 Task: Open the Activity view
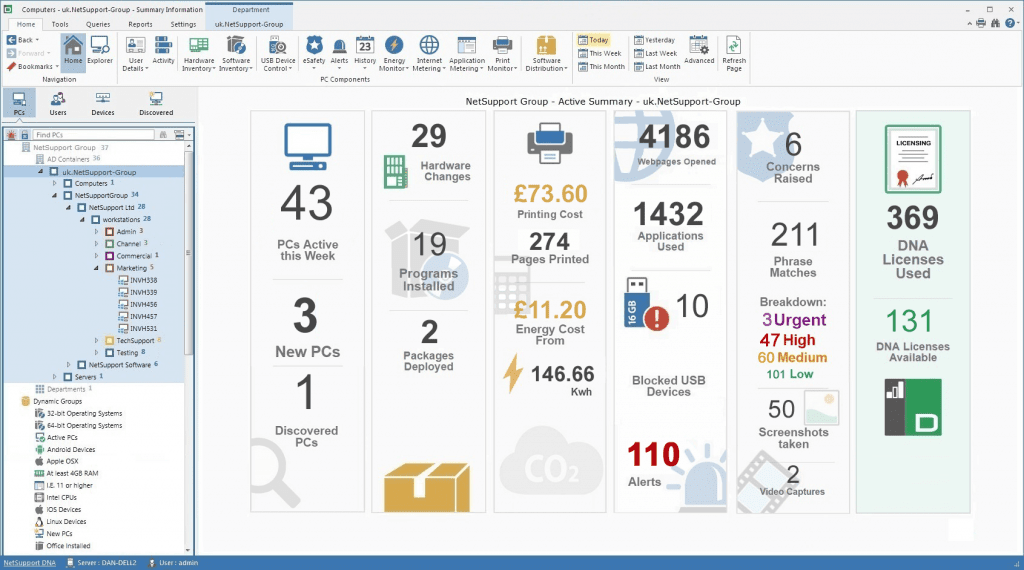(163, 50)
